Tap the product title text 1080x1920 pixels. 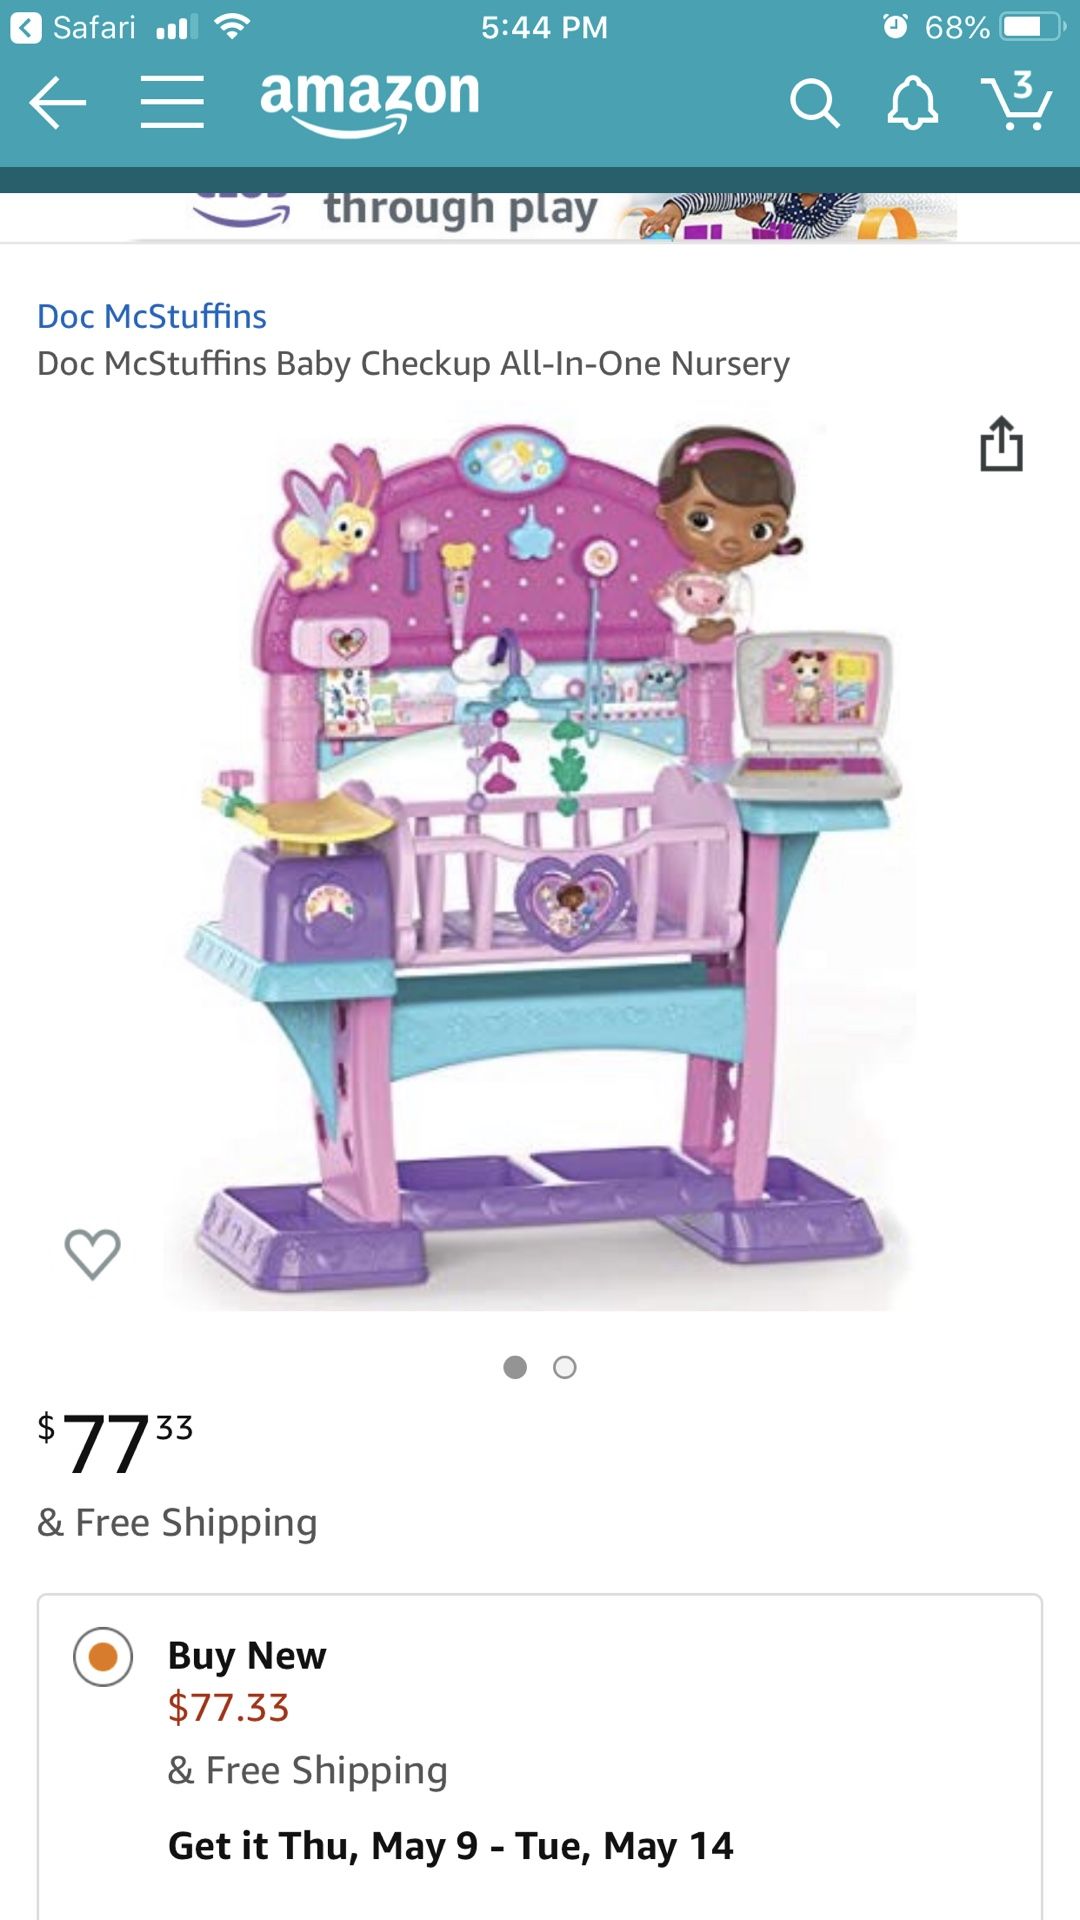[x=413, y=364]
